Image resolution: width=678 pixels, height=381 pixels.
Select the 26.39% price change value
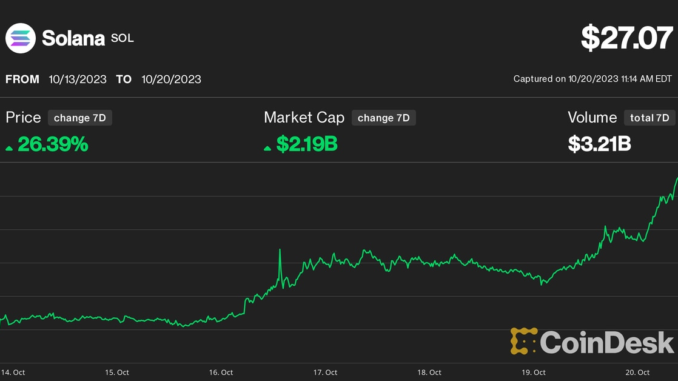(x=53, y=144)
